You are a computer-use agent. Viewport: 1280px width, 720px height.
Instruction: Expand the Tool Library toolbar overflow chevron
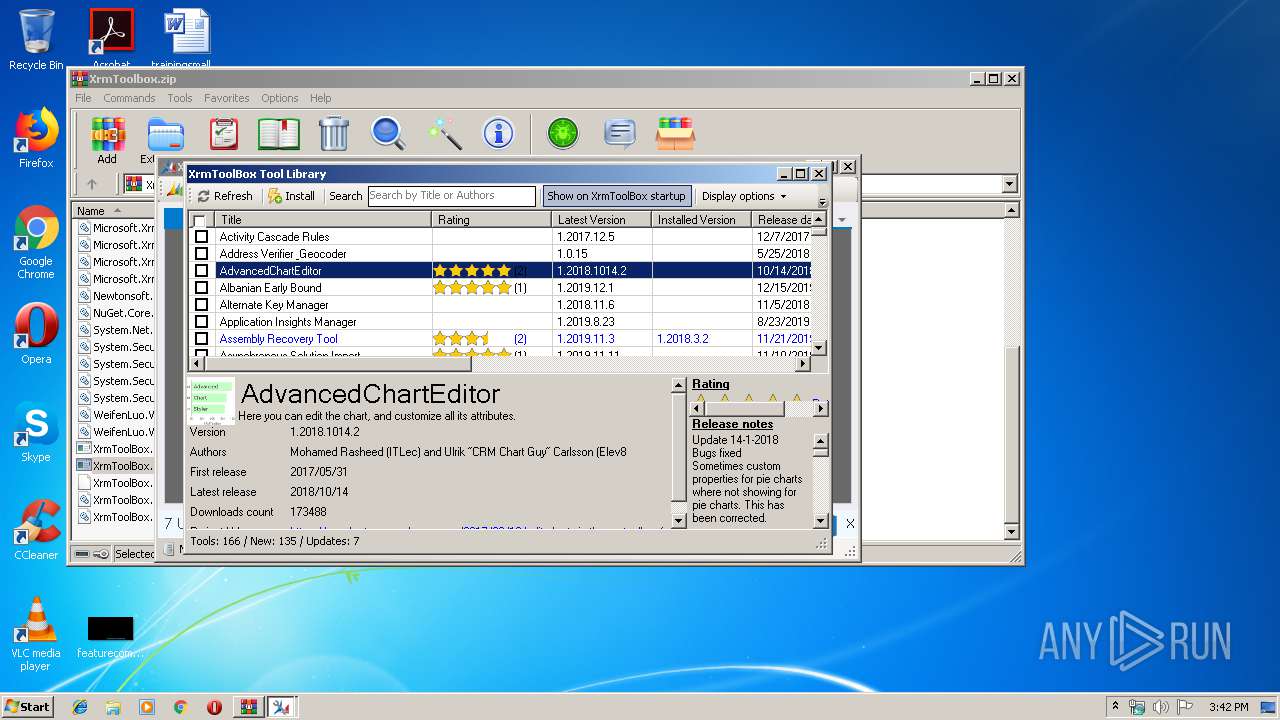point(822,200)
